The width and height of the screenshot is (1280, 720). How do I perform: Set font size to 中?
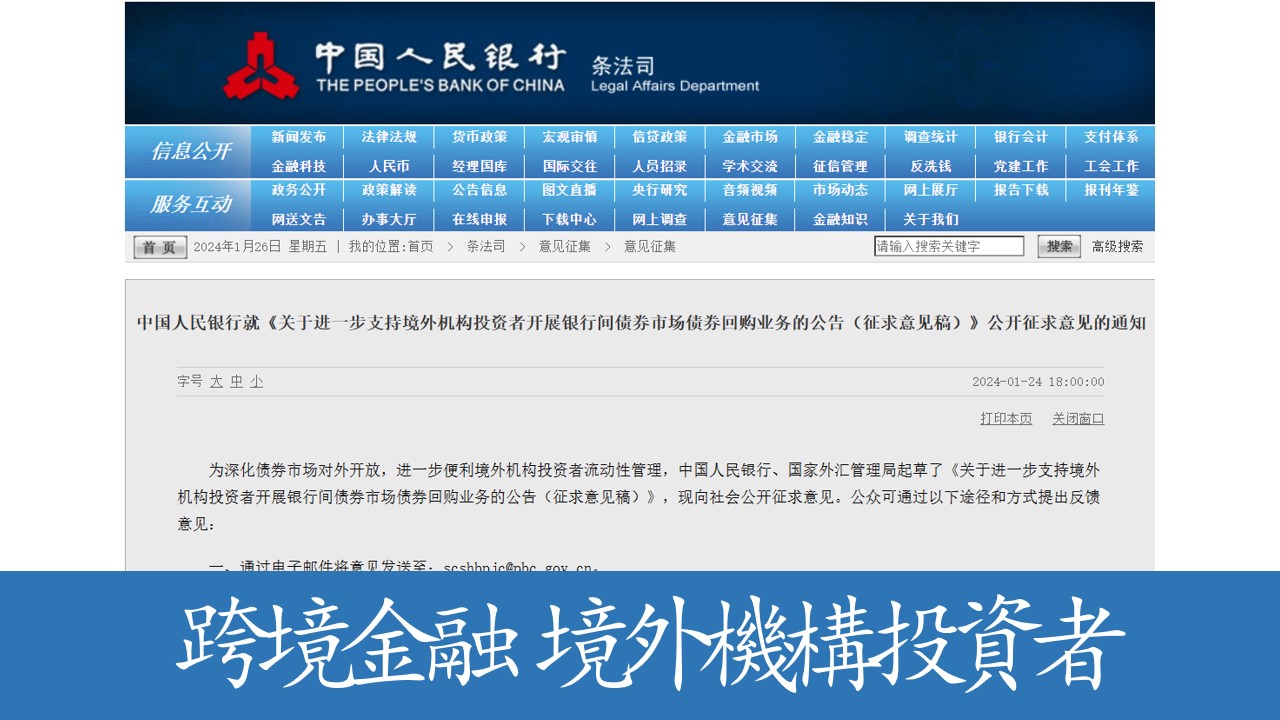(236, 382)
